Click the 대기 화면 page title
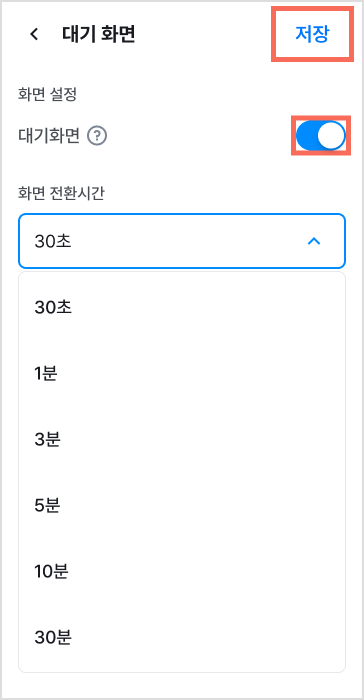 coord(98,34)
